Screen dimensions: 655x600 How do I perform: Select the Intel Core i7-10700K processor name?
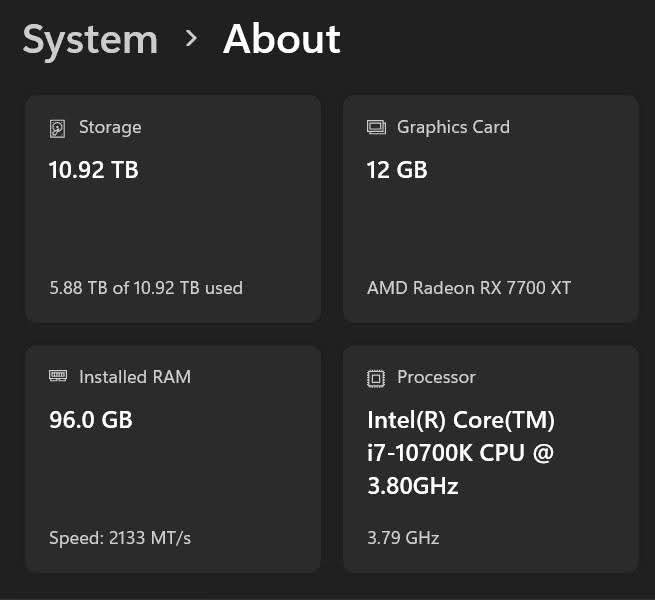click(461, 453)
